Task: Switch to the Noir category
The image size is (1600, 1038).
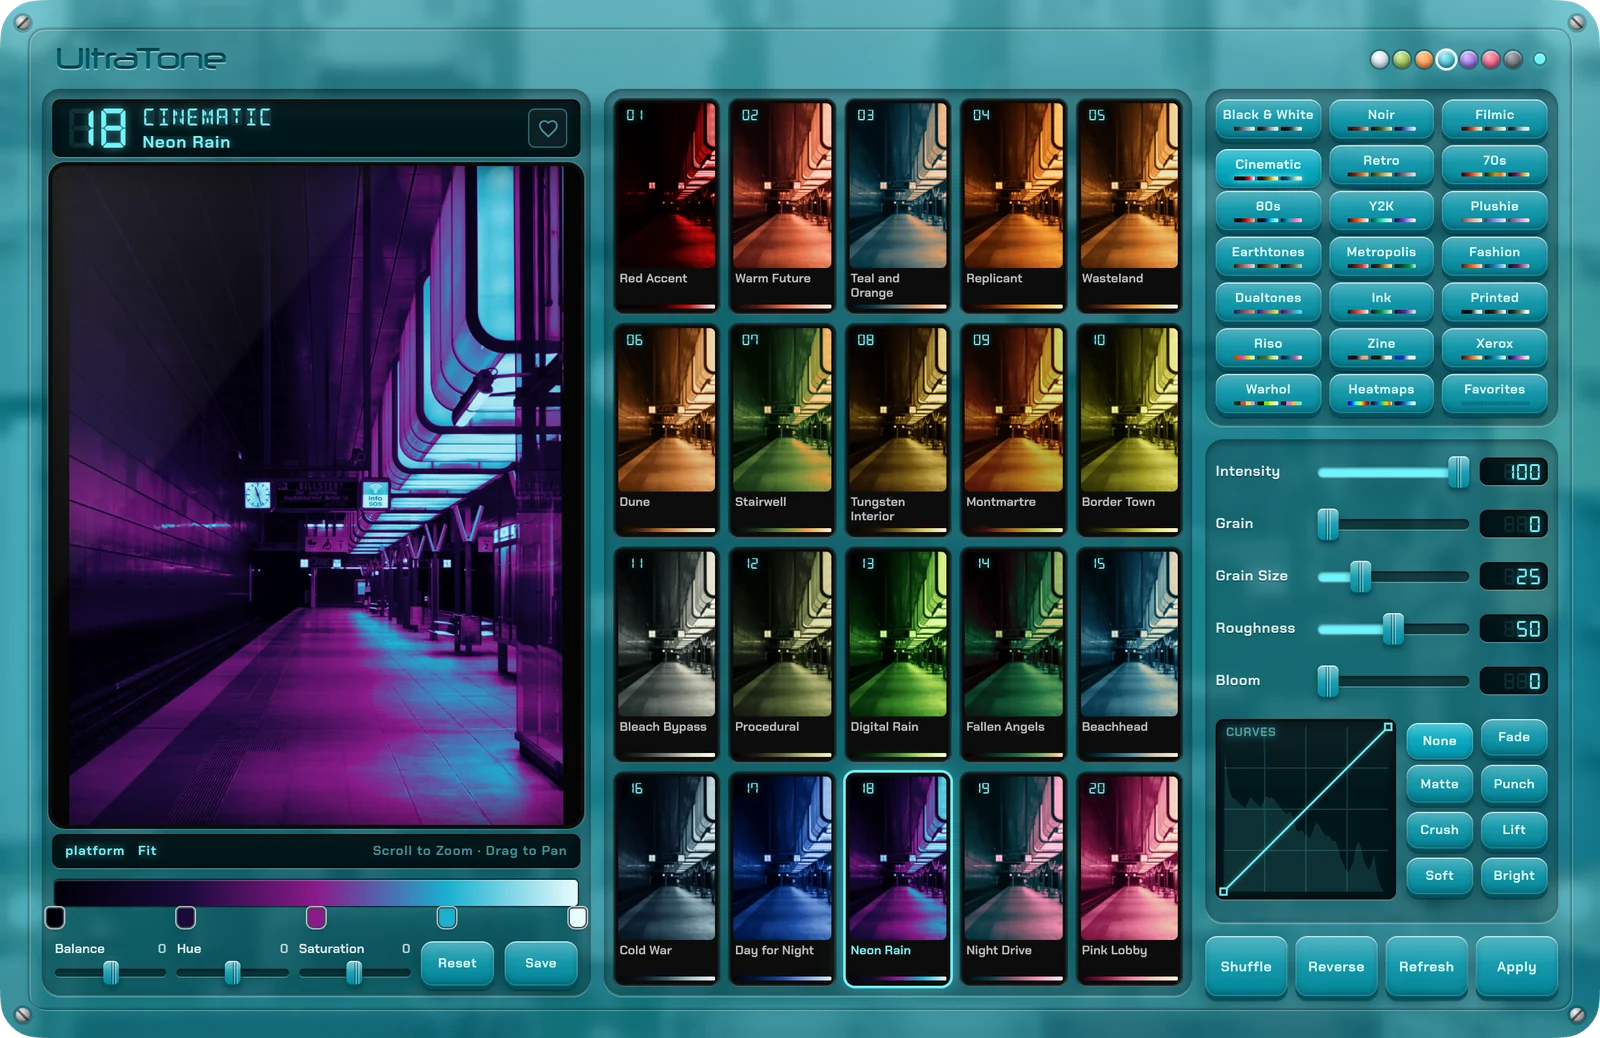Action: [x=1381, y=119]
